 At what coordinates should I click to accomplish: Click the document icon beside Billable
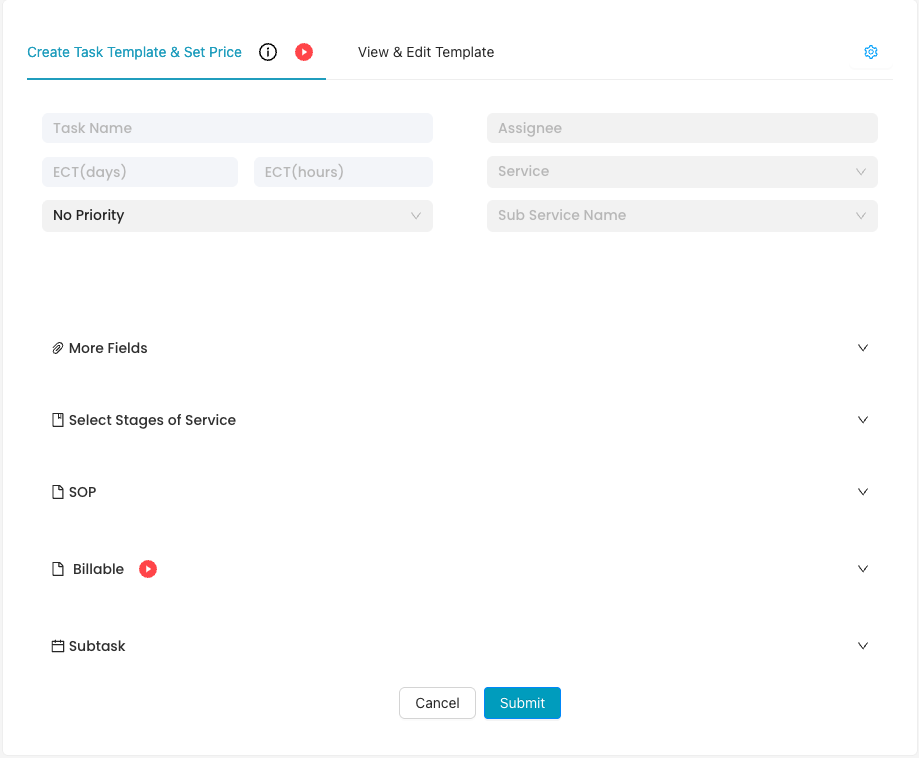pos(57,569)
